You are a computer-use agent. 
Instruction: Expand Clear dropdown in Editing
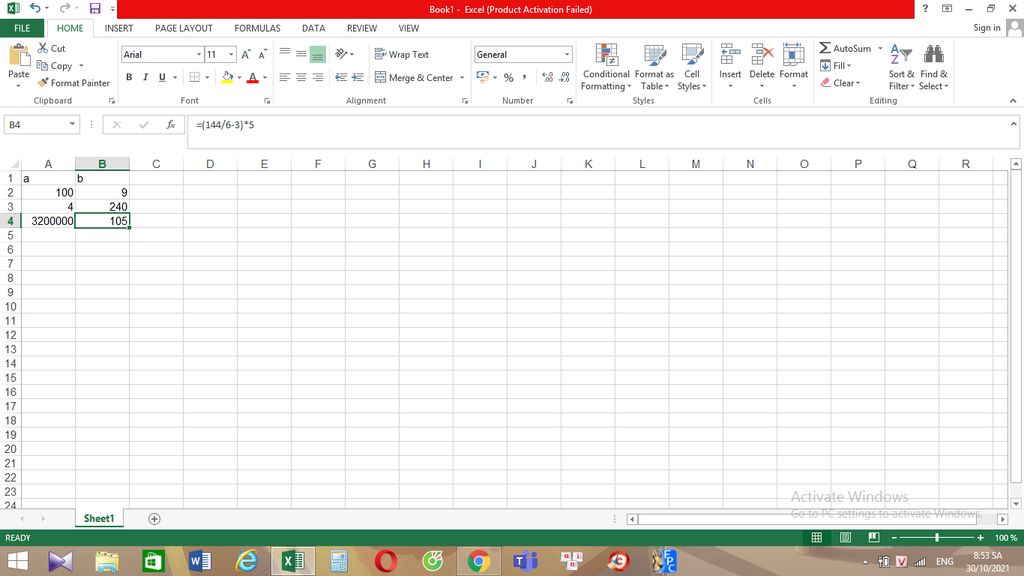857,83
